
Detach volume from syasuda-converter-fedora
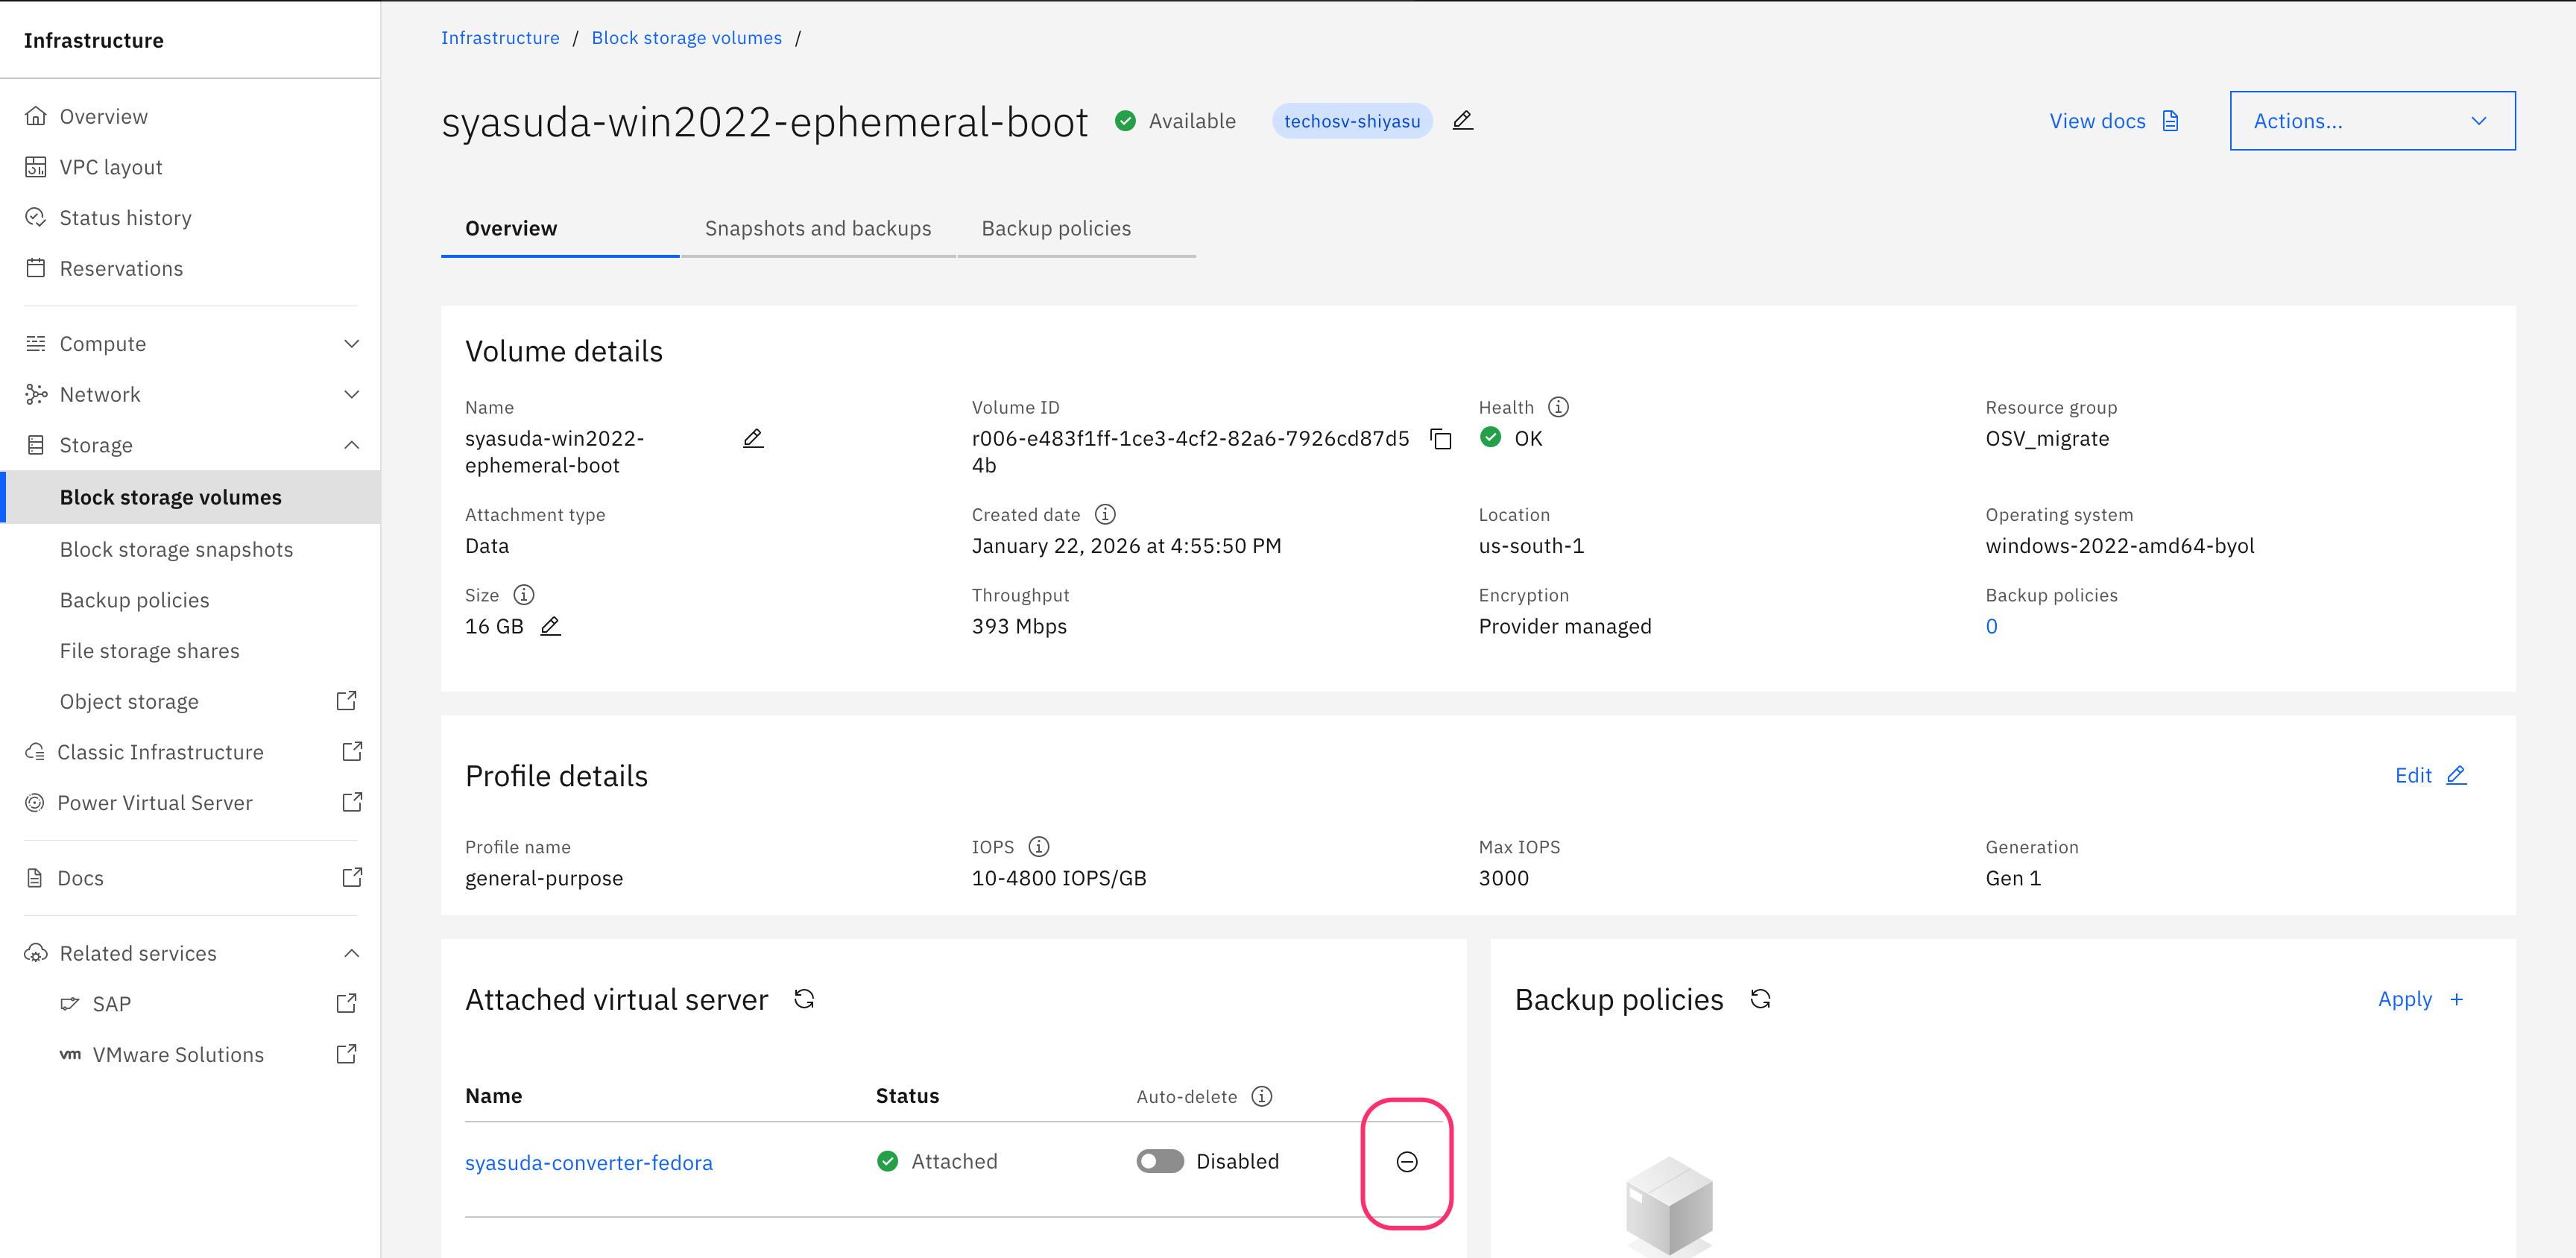tap(1406, 1162)
